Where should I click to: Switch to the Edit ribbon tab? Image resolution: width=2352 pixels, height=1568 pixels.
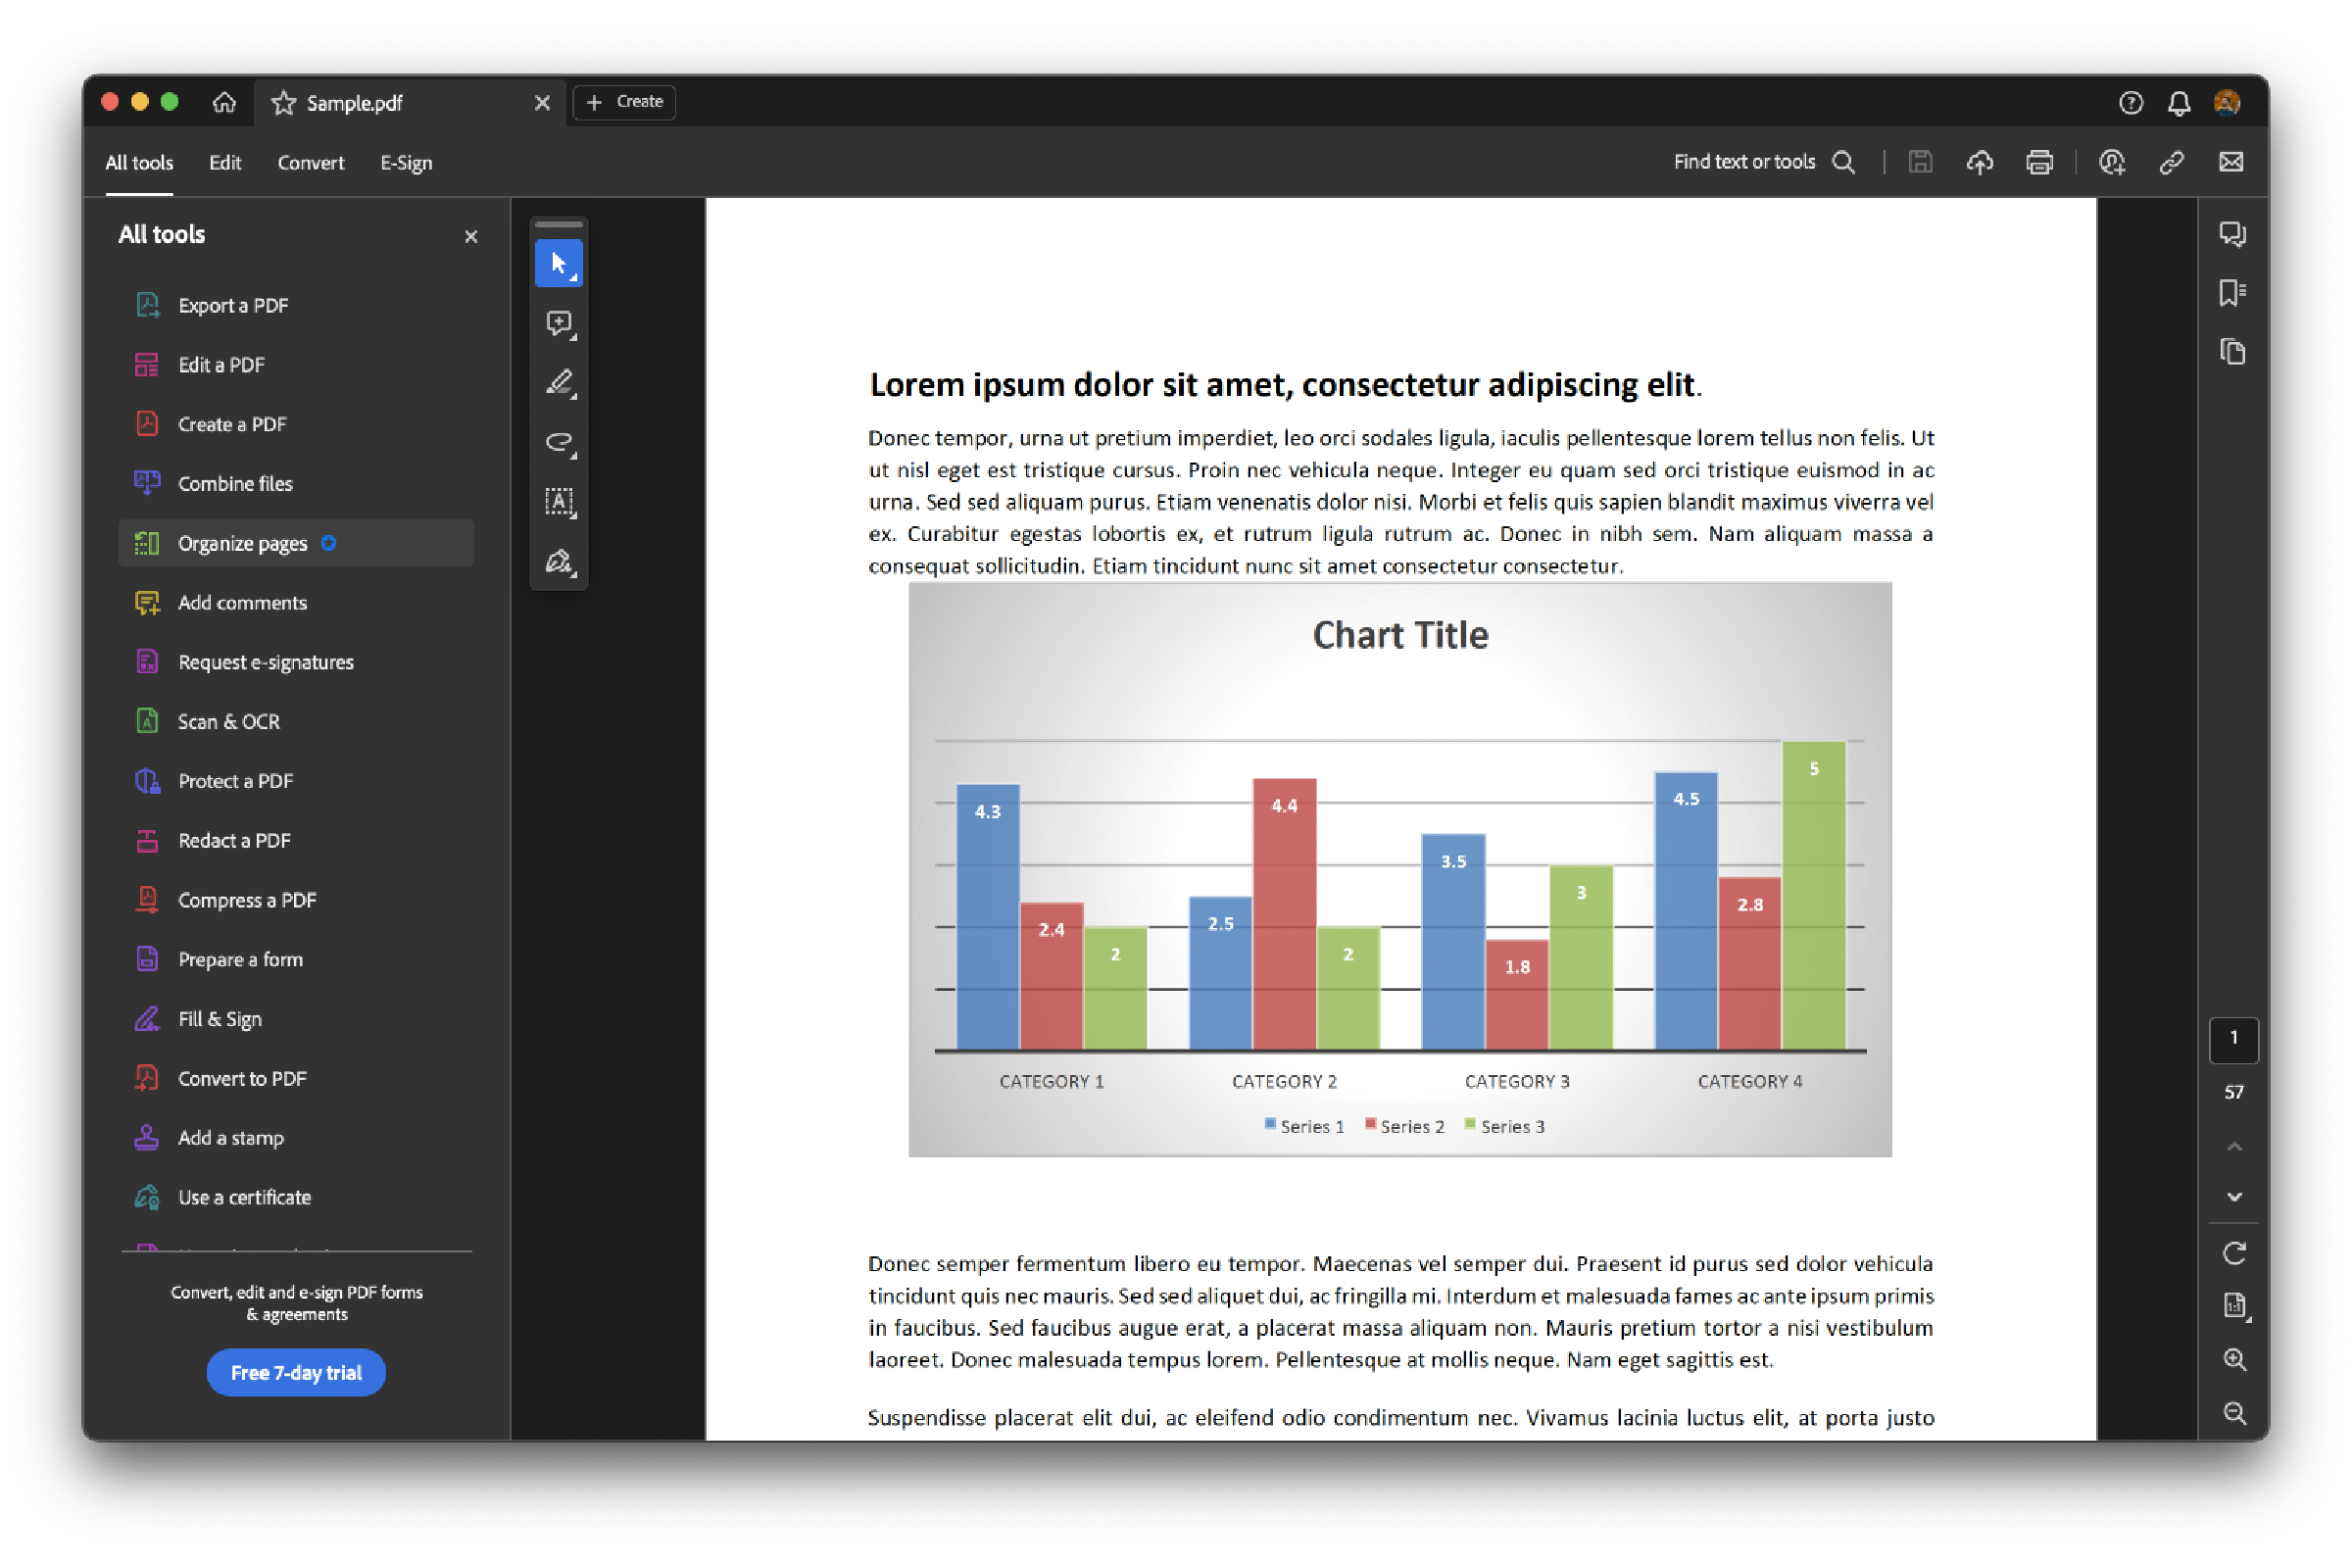coord(224,162)
